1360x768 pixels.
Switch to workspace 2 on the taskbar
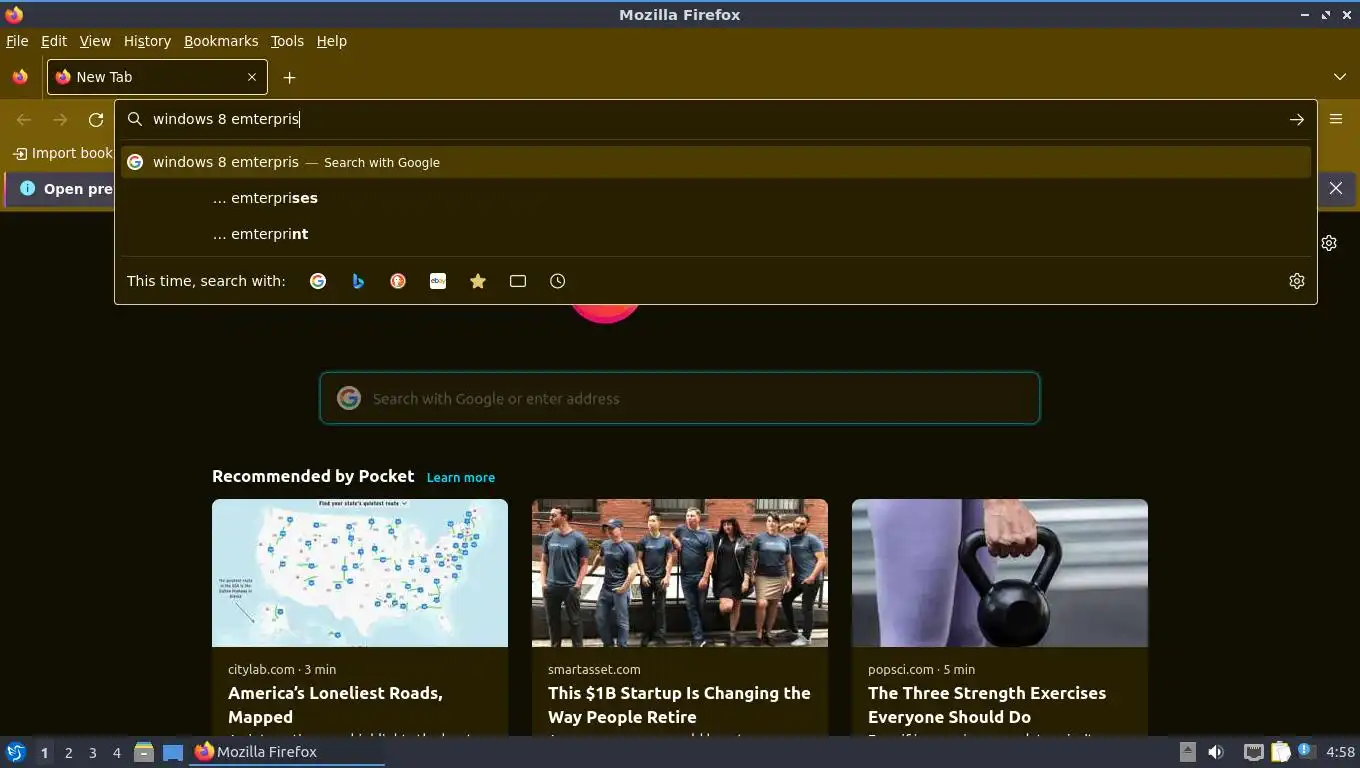68,752
